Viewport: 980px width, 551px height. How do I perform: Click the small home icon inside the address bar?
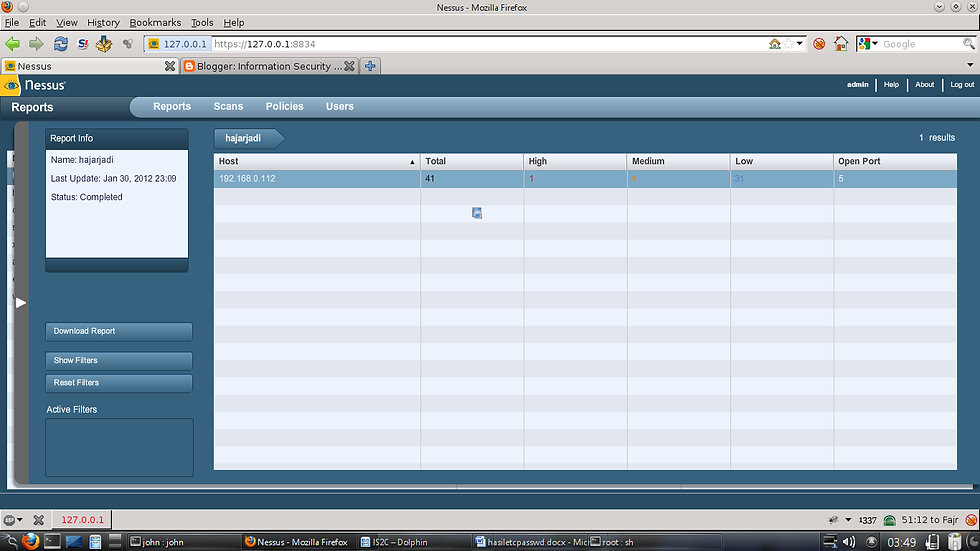point(774,44)
